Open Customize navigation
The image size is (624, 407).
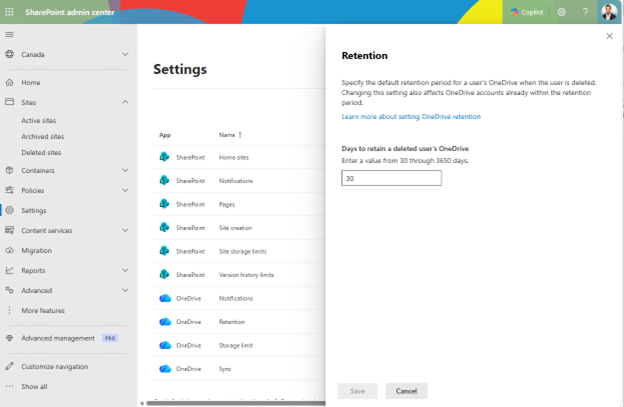click(x=55, y=366)
